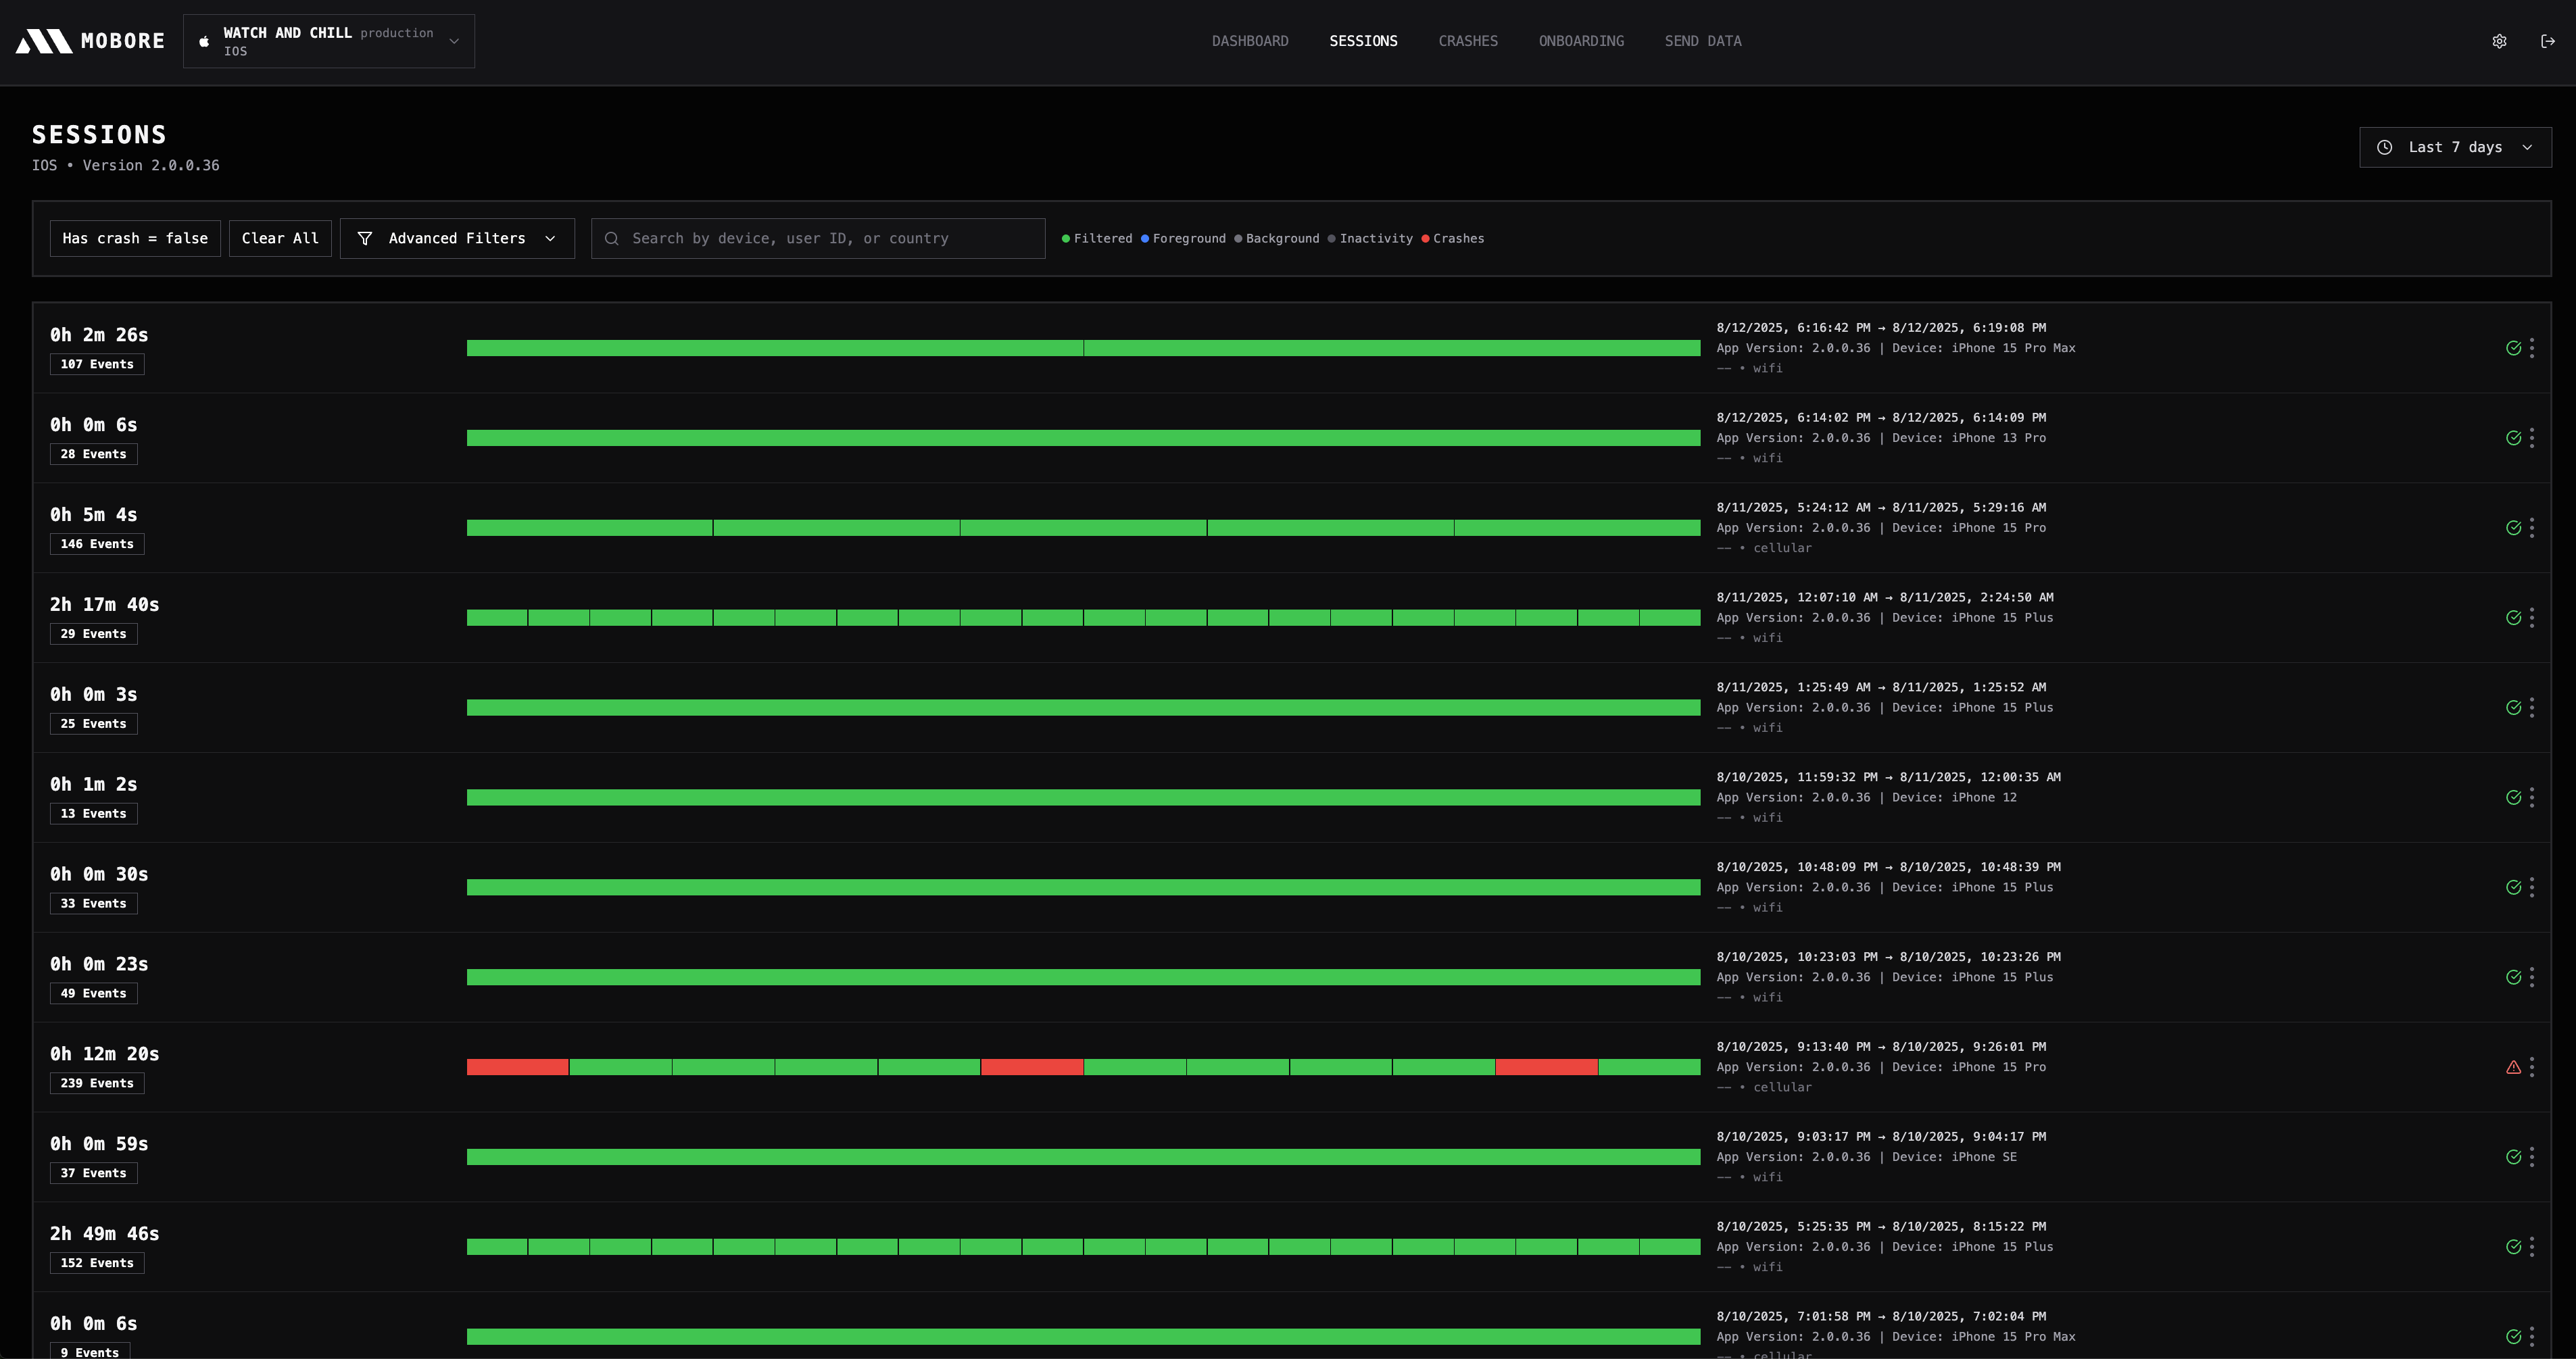Click timeline bar of 2h 49m 46s session
This screenshot has width=2576, height=1359.
click(x=1083, y=1247)
